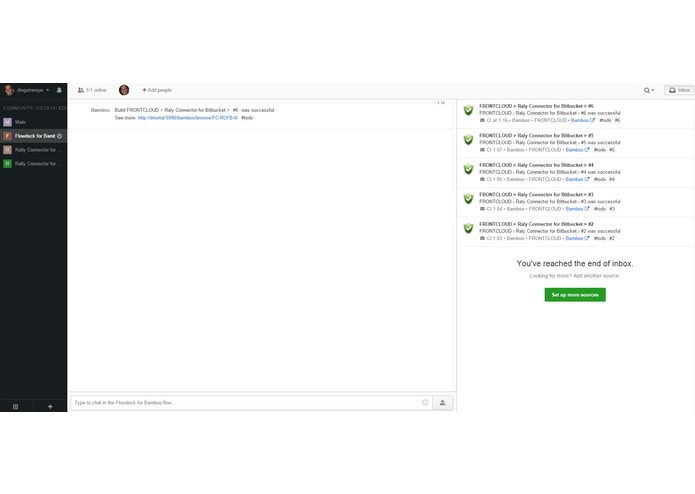Image resolution: width=695 pixels, height=494 pixels.
Task: Open the Bamboo external link for build #5
Action: [577, 150]
